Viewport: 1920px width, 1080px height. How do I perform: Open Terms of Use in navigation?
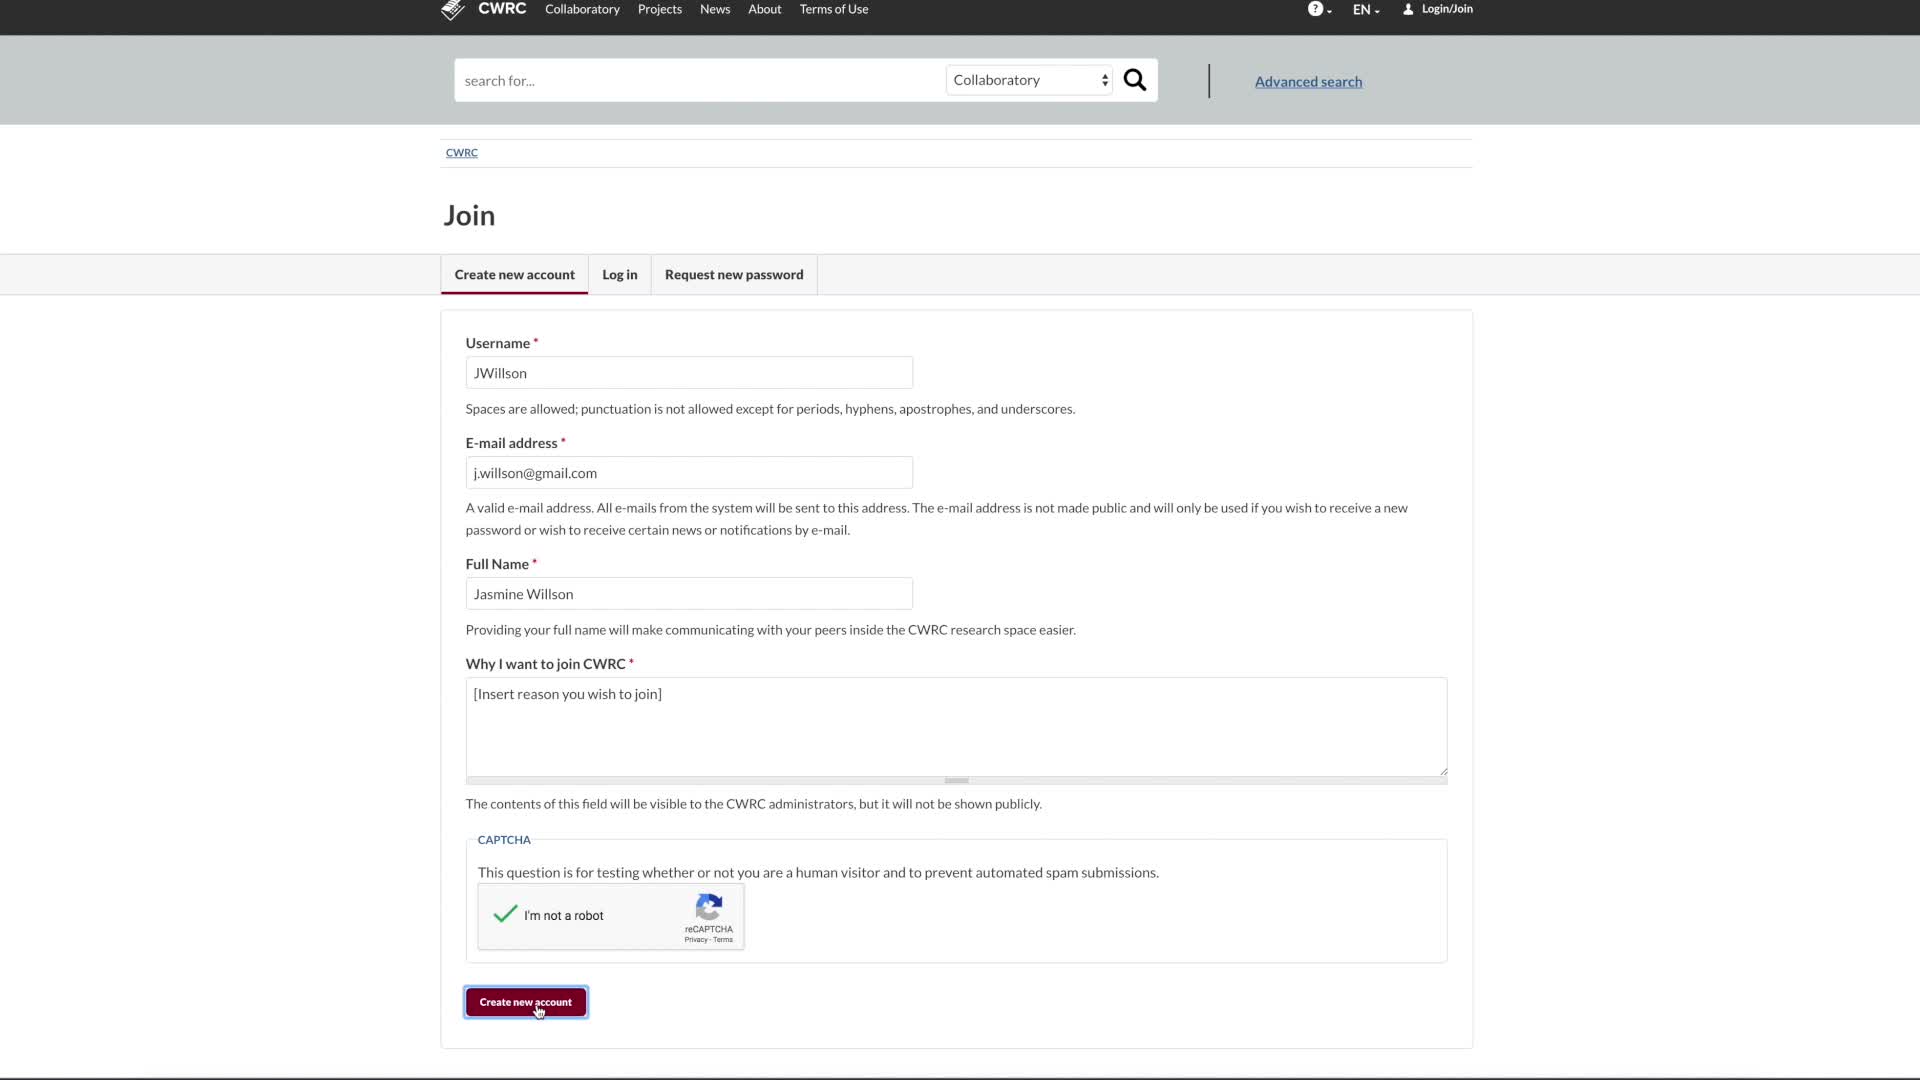click(834, 9)
